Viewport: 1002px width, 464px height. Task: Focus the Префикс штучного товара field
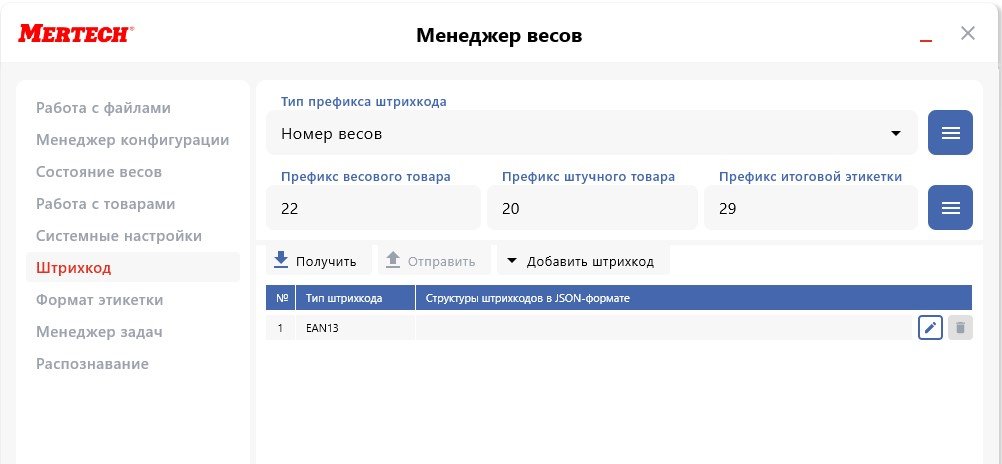point(591,209)
